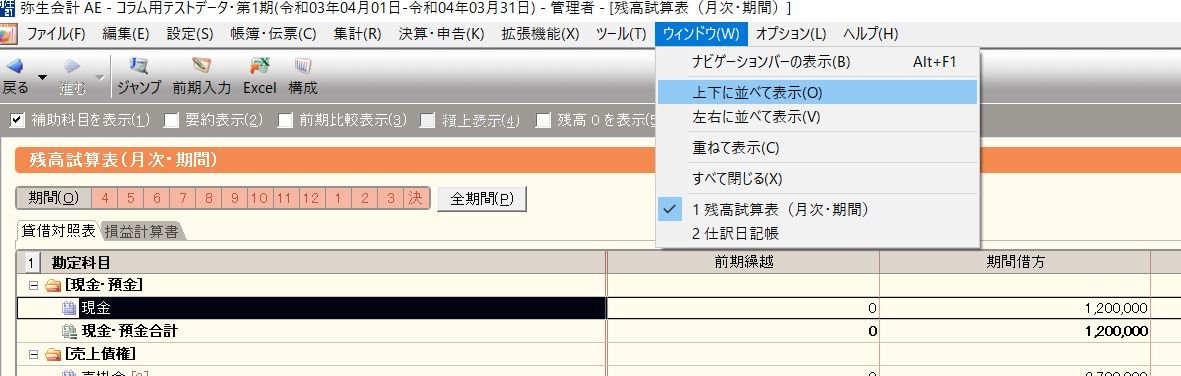This screenshot has height=376, width=1181.
Task: Collapse the 現金・預金 tree group
Action: click(x=33, y=285)
